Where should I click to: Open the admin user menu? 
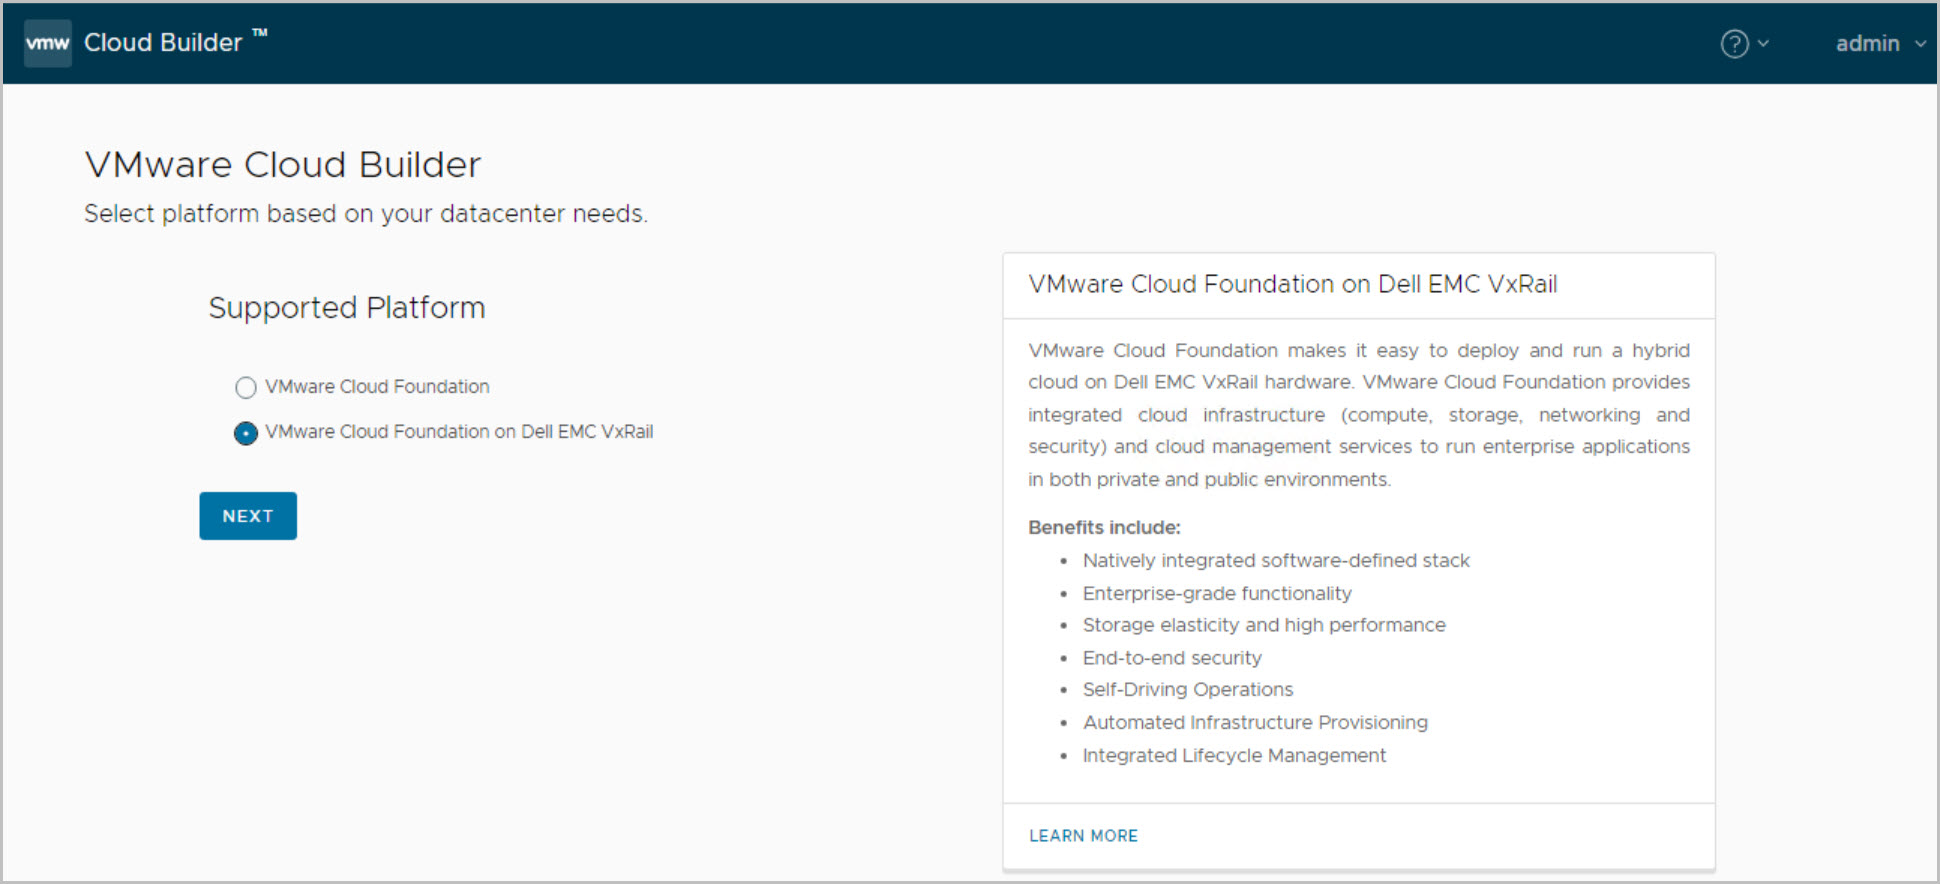click(x=1867, y=44)
